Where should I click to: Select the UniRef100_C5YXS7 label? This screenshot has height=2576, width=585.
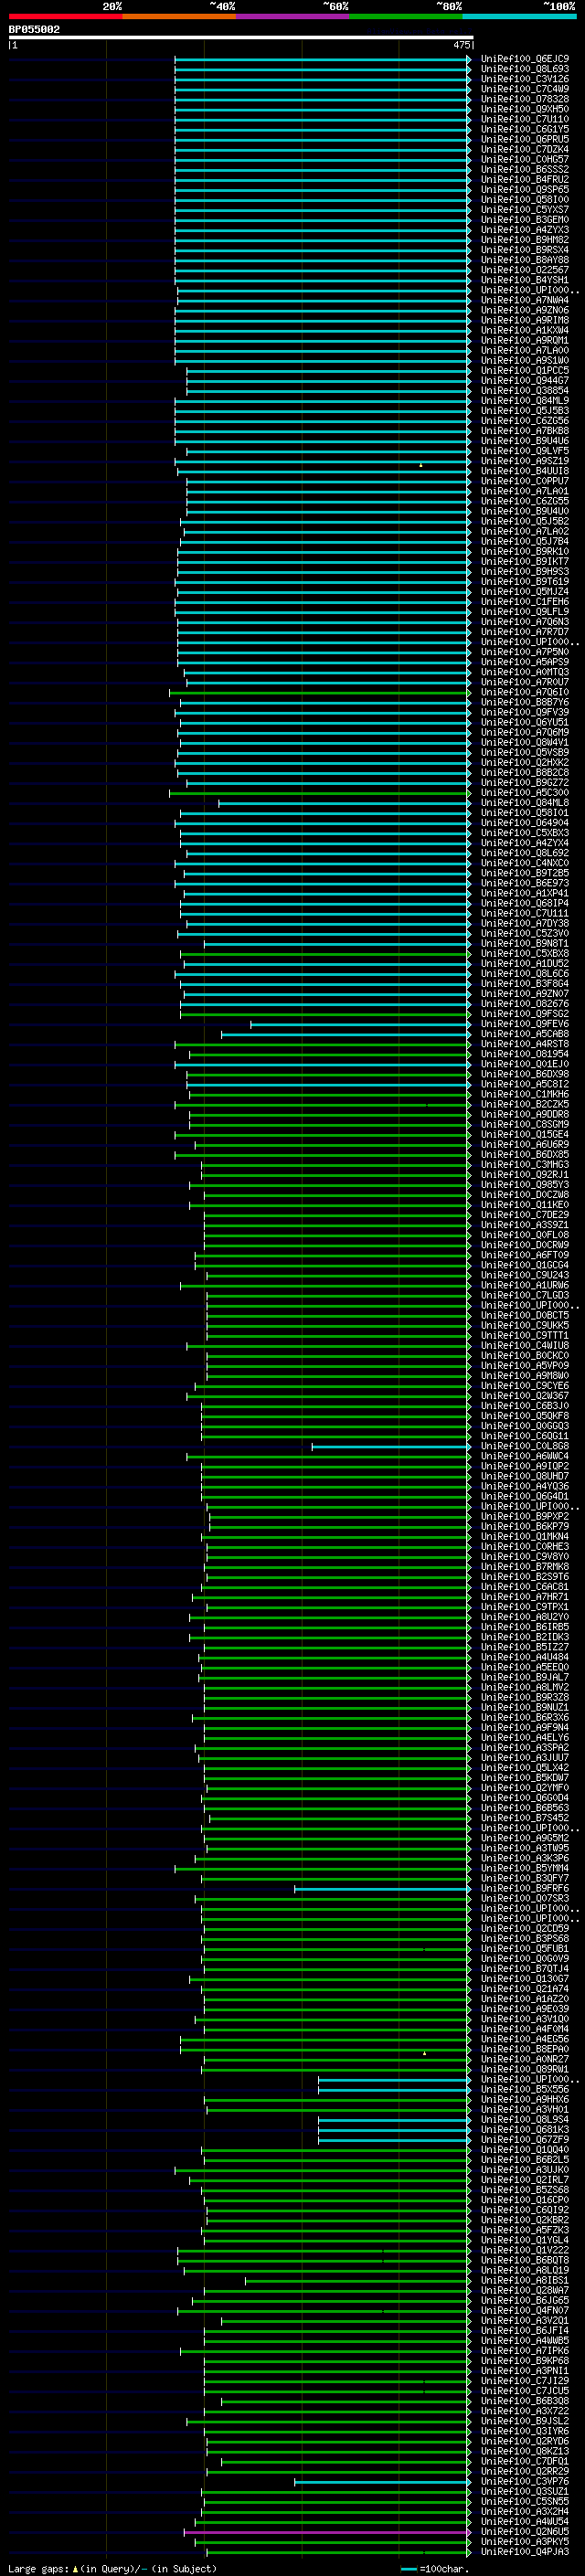tap(525, 209)
